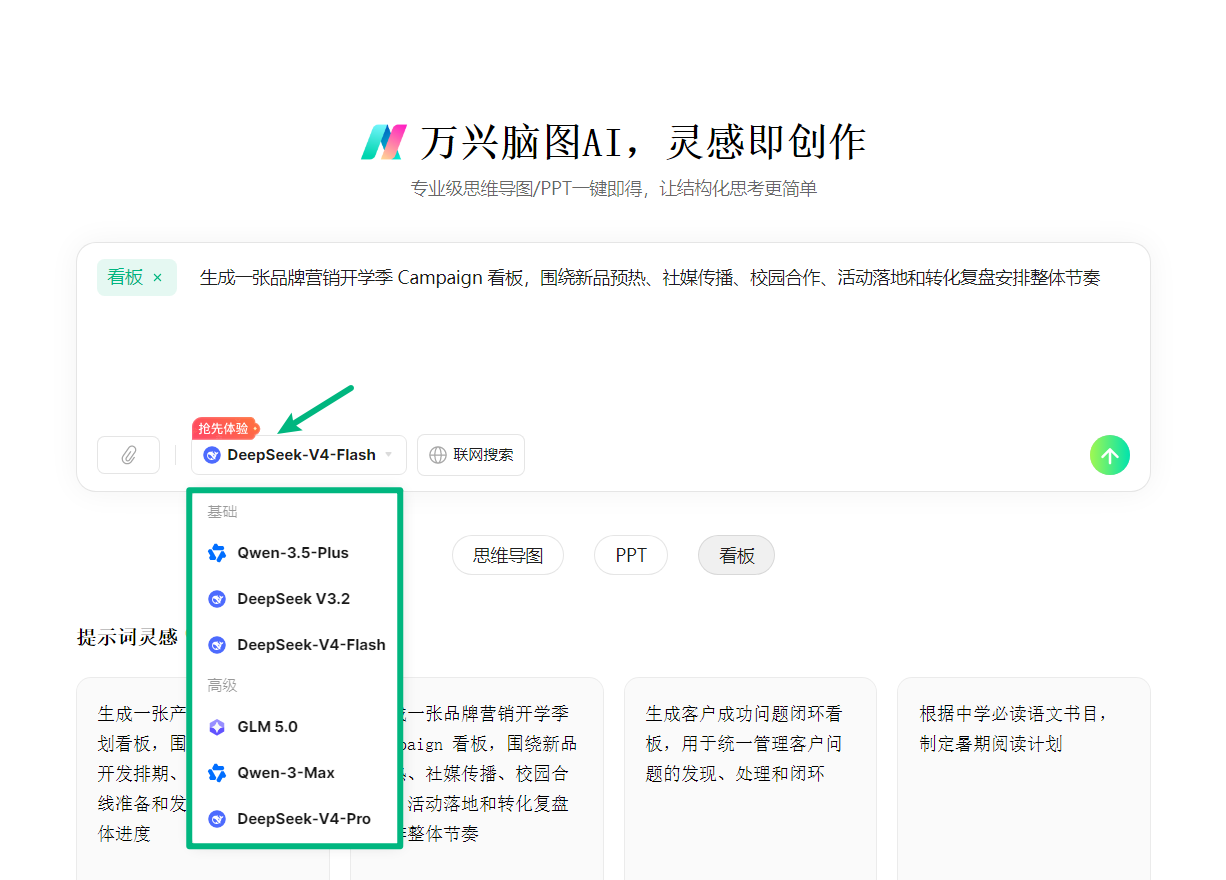Open the 中学必读语文书目 reading plan card

[x=1024, y=779]
